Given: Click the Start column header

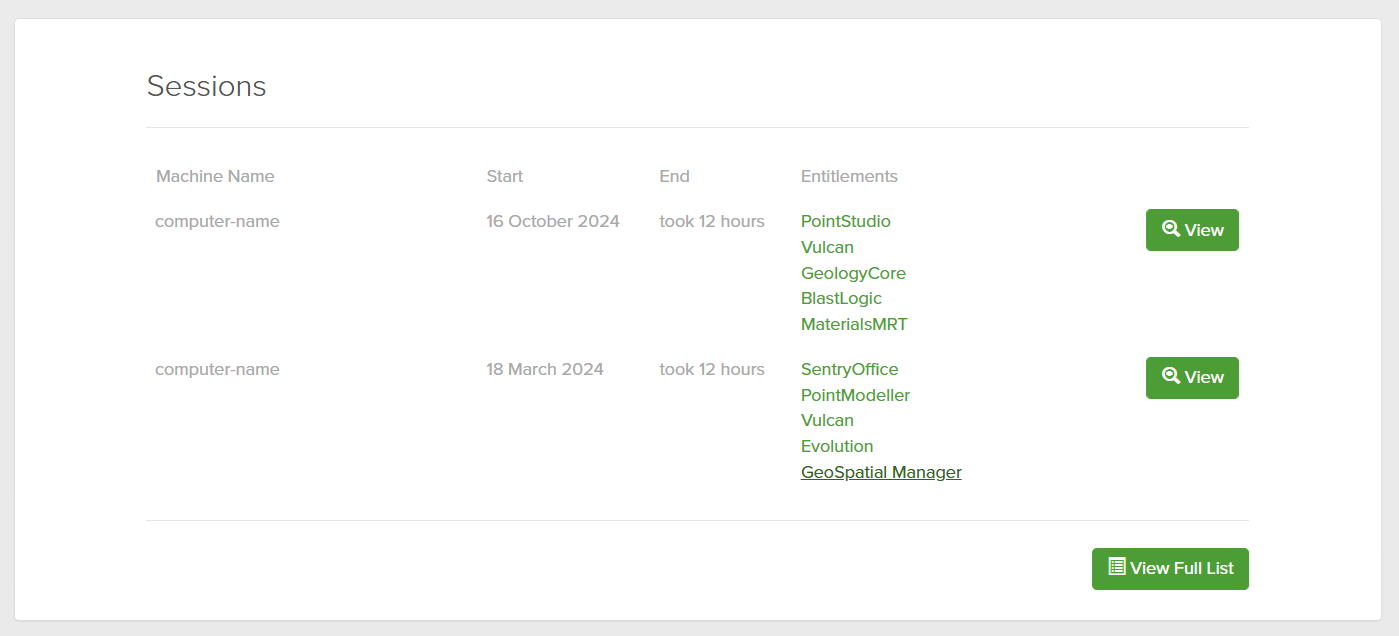Looking at the screenshot, I should [504, 176].
